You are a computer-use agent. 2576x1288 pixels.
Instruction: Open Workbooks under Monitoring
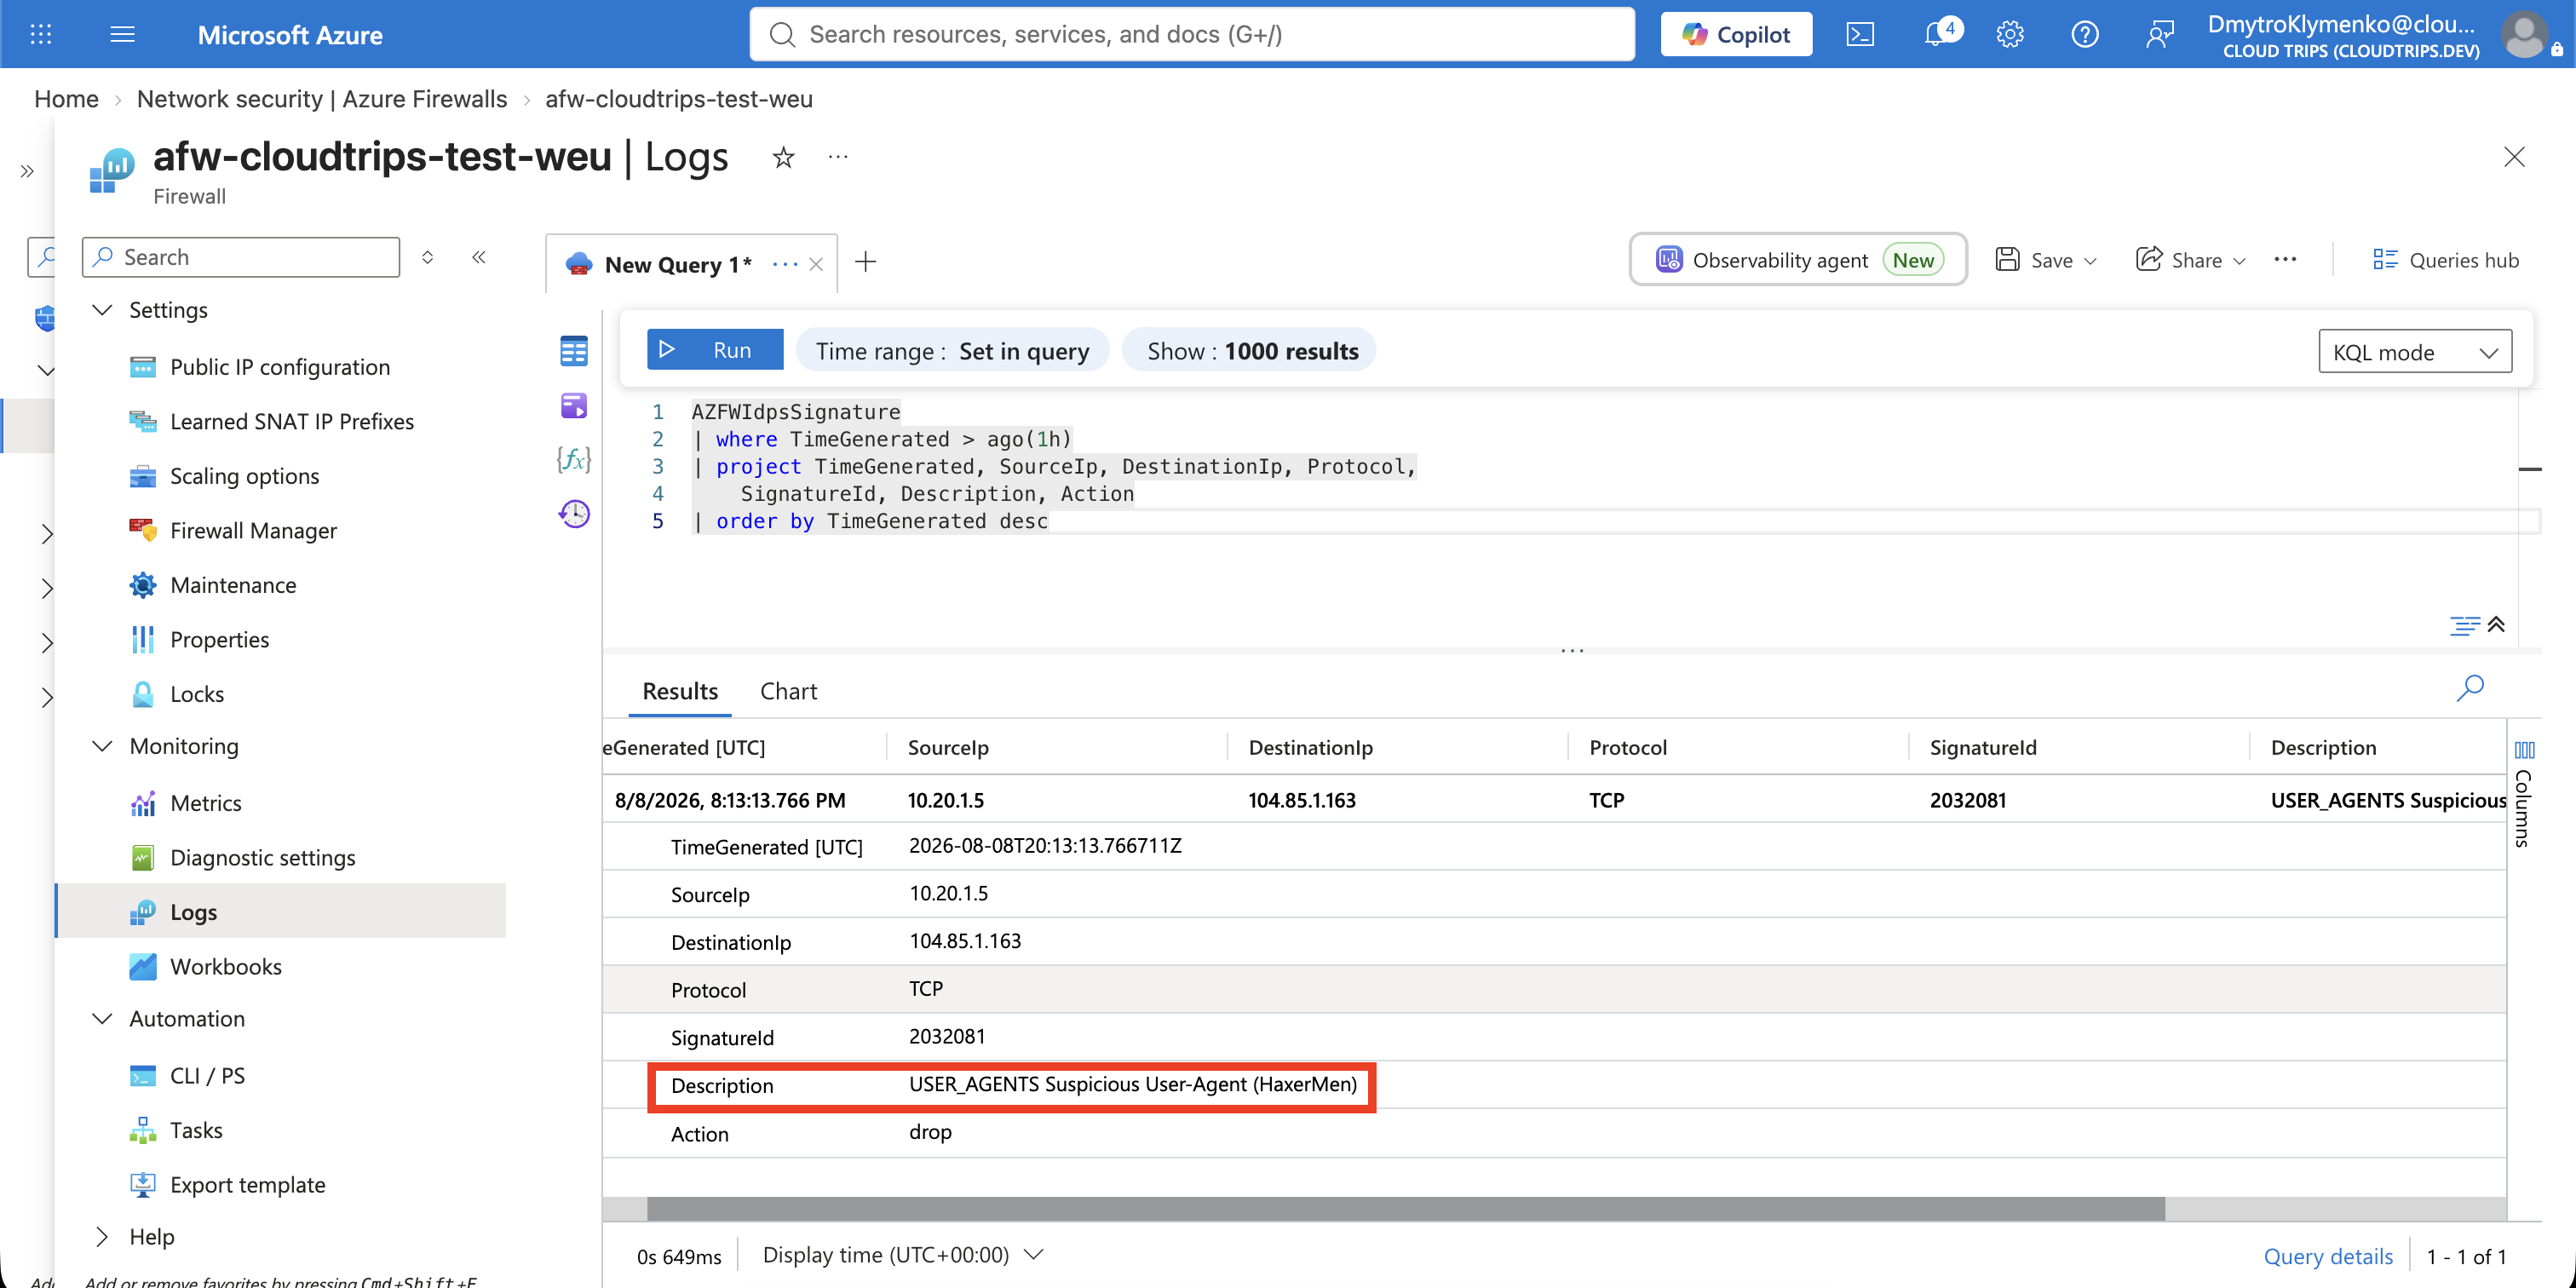(x=226, y=966)
